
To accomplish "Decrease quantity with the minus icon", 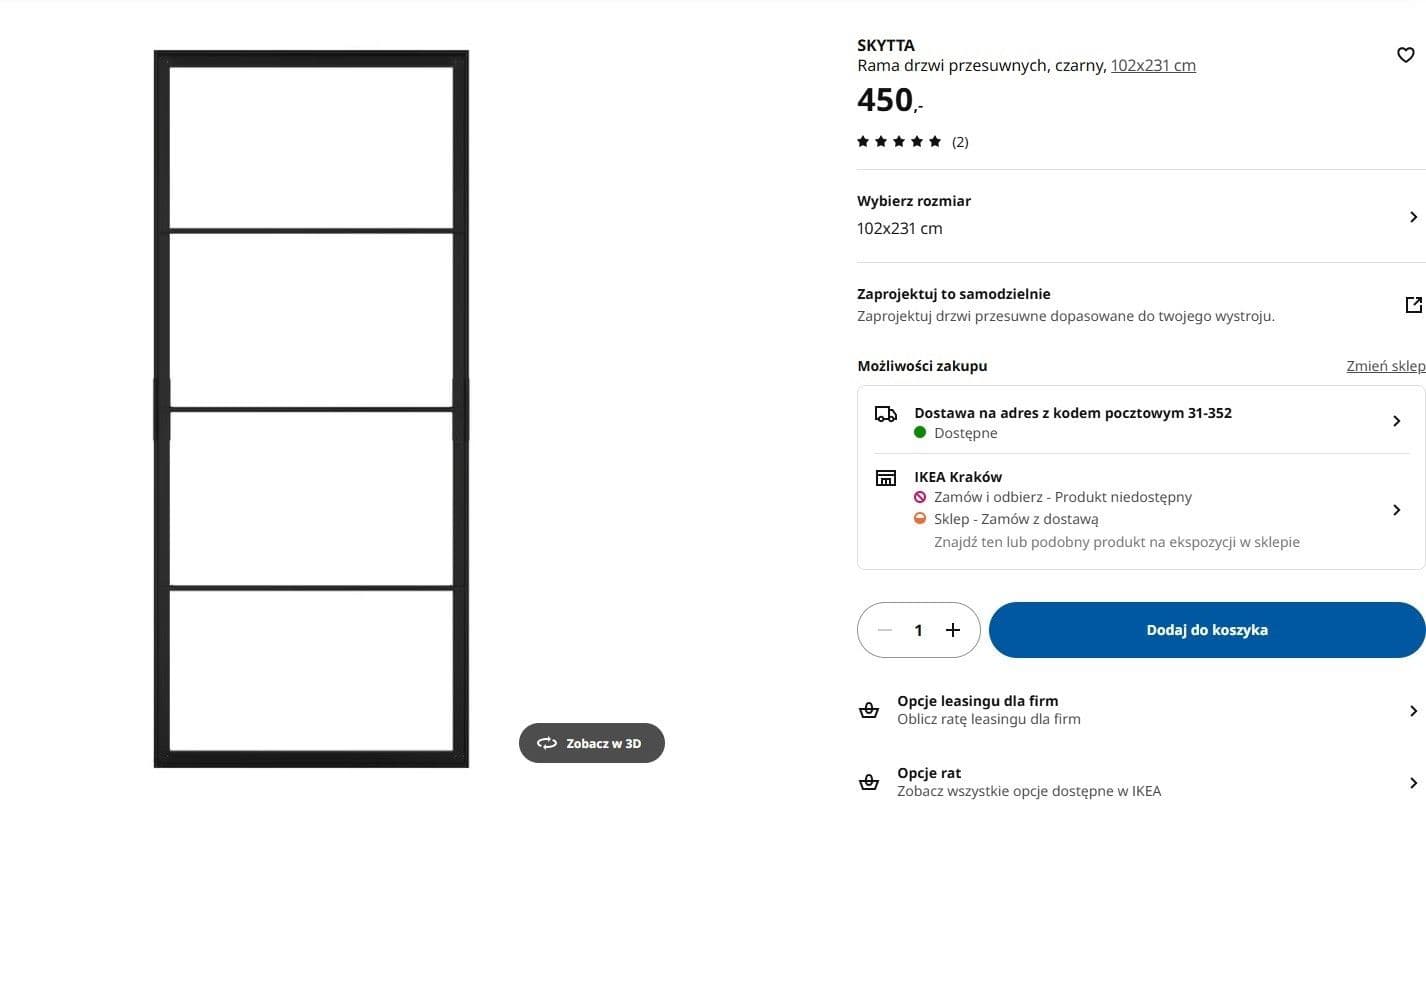I will click(x=884, y=630).
